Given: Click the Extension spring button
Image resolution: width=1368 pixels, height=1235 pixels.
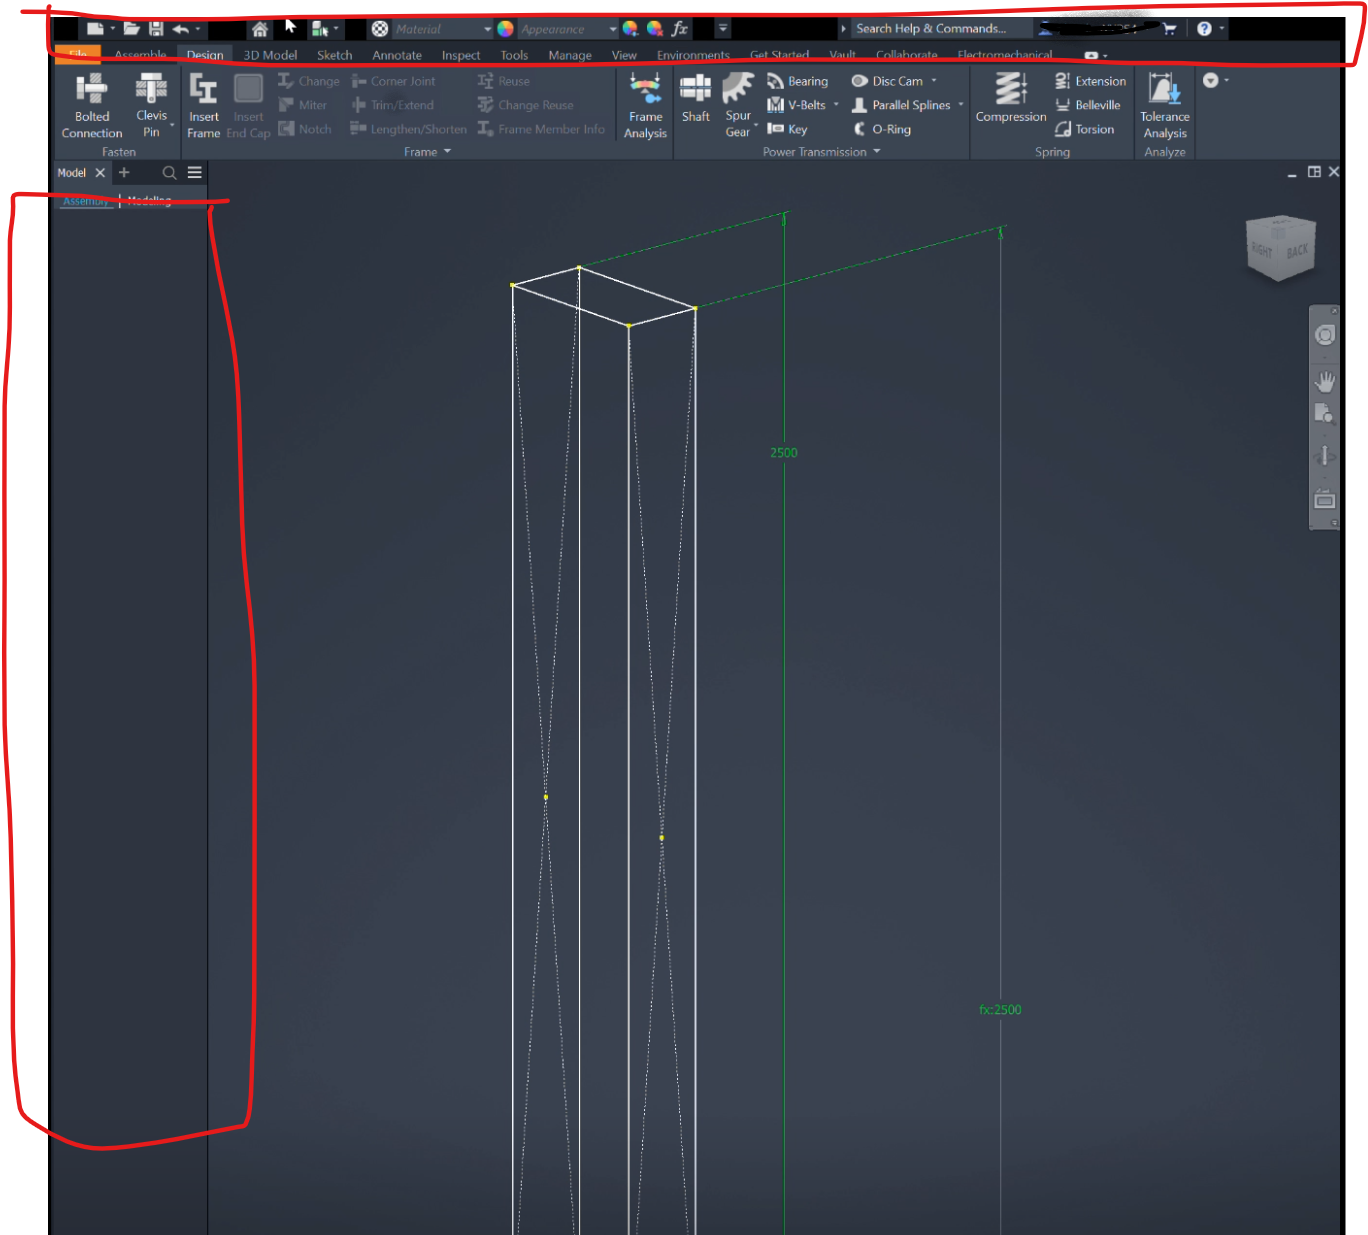Looking at the screenshot, I should click(x=1090, y=81).
